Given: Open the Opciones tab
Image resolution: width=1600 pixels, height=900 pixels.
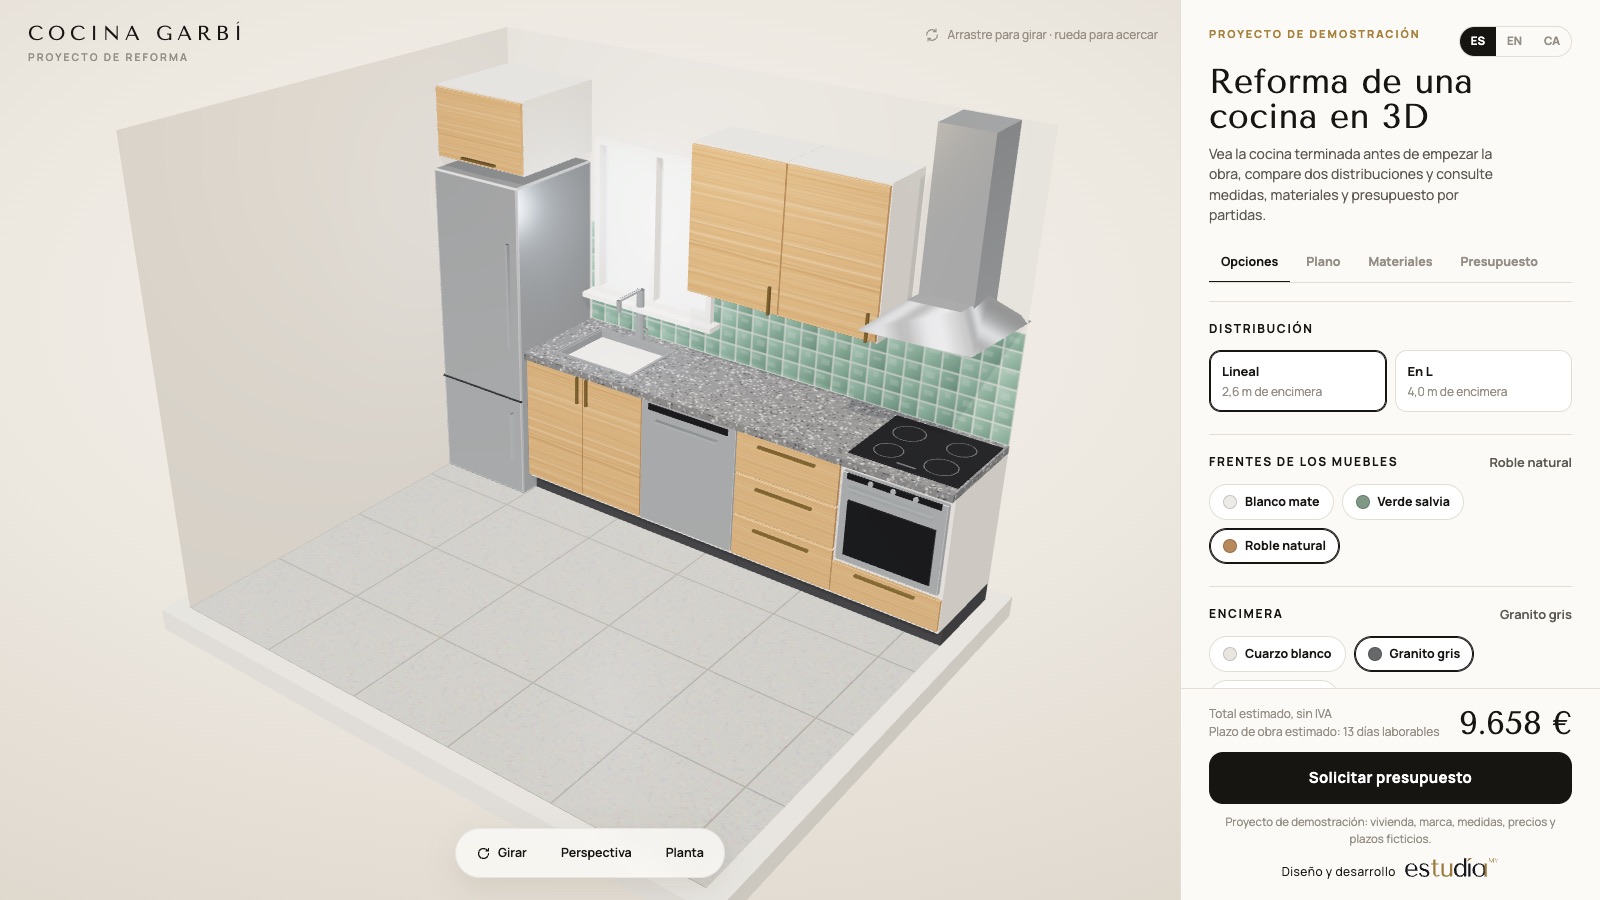Looking at the screenshot, I should [x=1249, y=262].
